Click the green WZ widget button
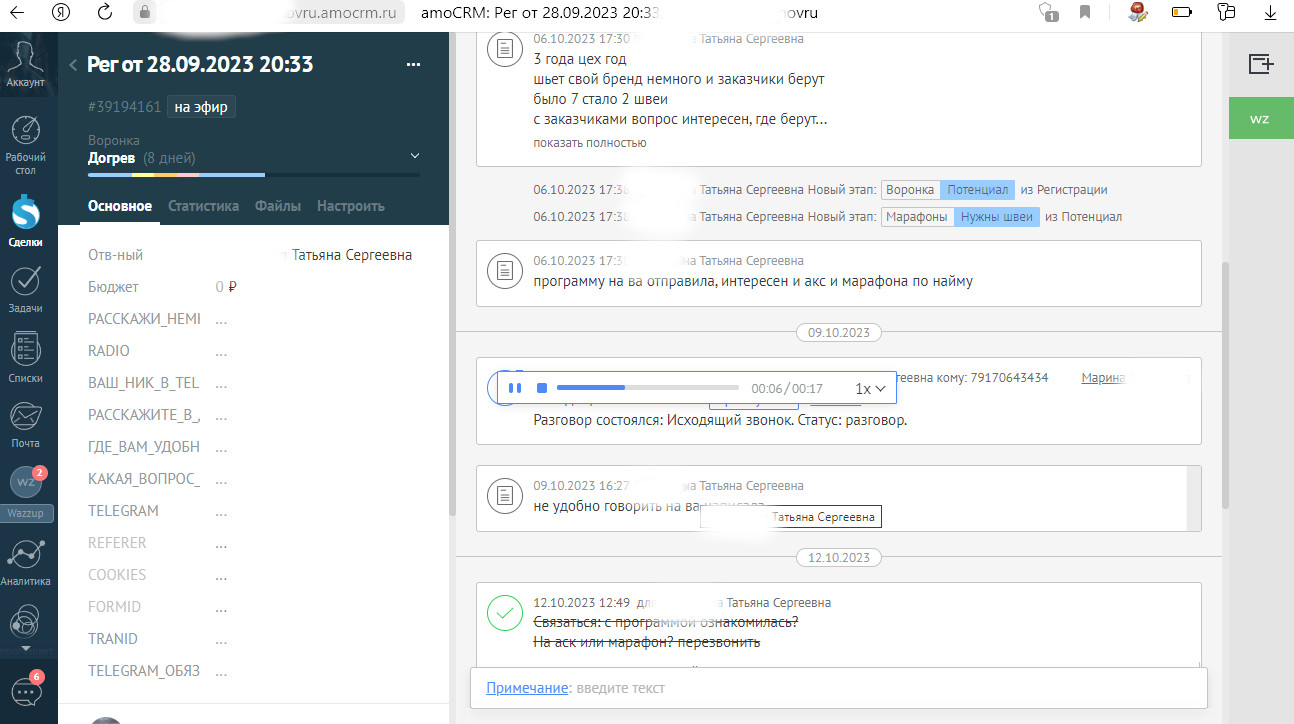This screenshot has height=724, width=1294. [1260, 119]
